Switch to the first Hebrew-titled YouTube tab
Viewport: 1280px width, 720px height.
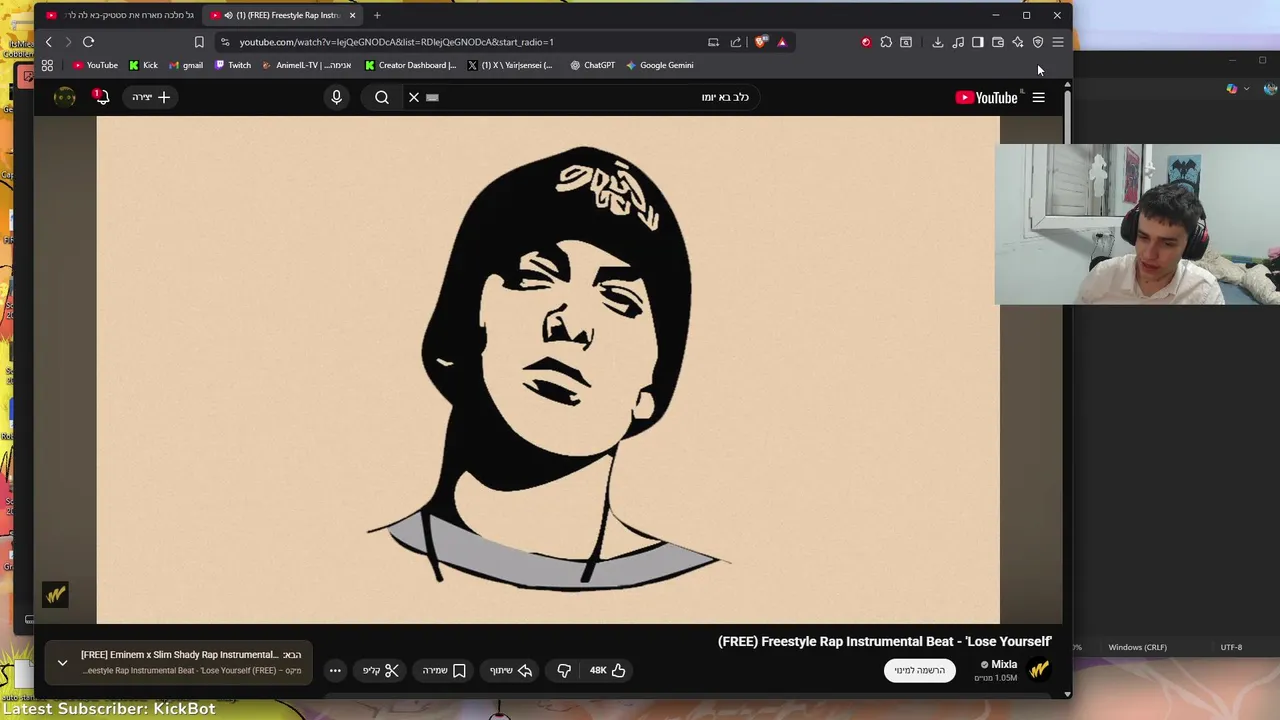120,15
